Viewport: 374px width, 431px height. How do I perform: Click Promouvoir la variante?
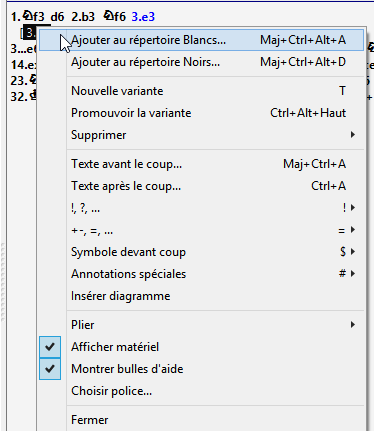201,113
